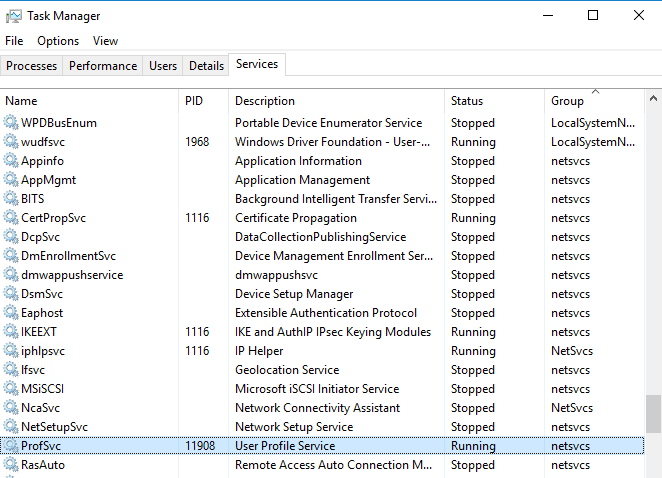Select the WPDBusEnum service name

[x=59, y=123]
